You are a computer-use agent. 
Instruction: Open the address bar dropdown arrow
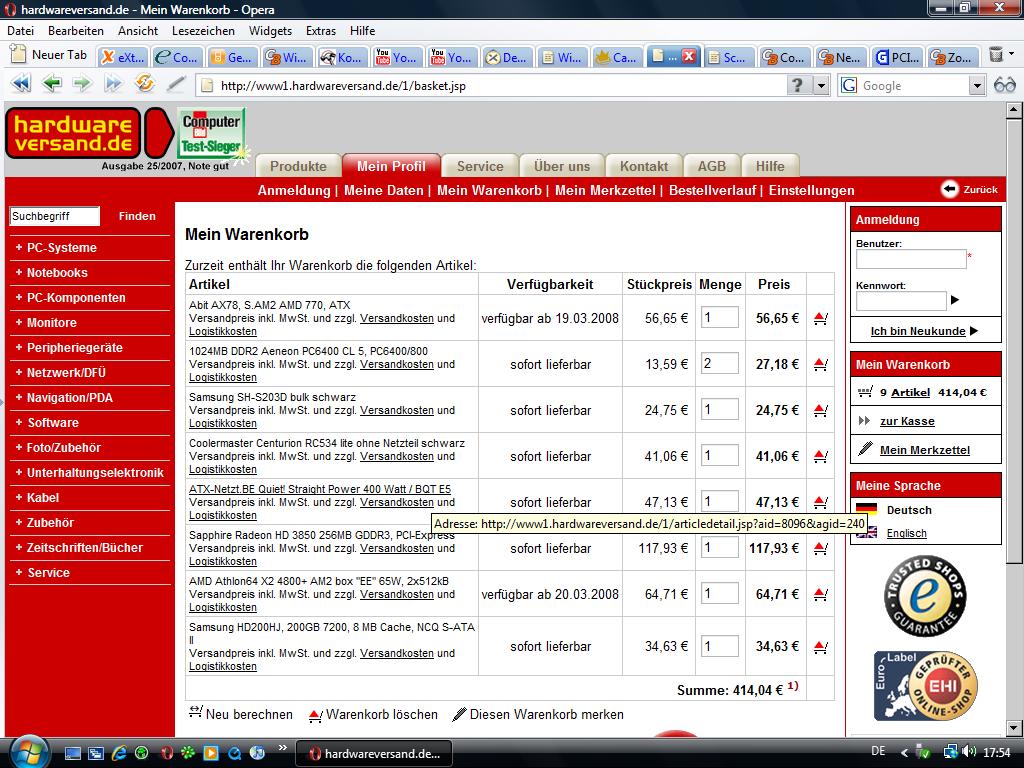click(821, 86)
